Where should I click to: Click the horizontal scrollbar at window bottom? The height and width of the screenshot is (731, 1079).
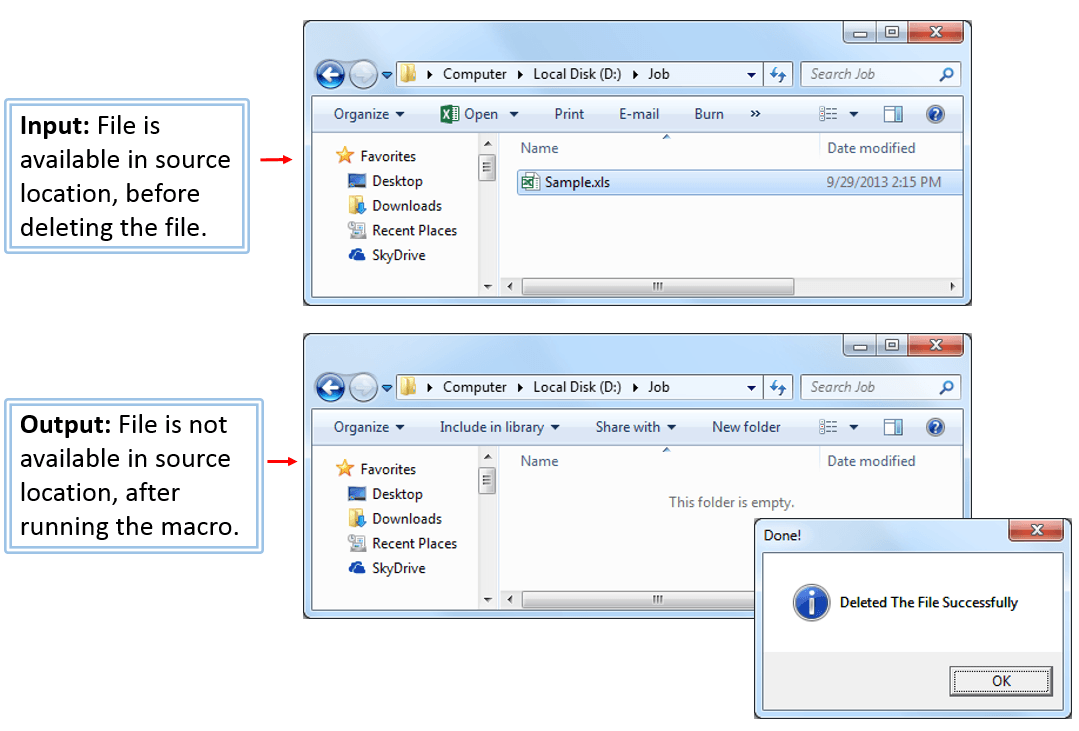(x=658, y=286)
